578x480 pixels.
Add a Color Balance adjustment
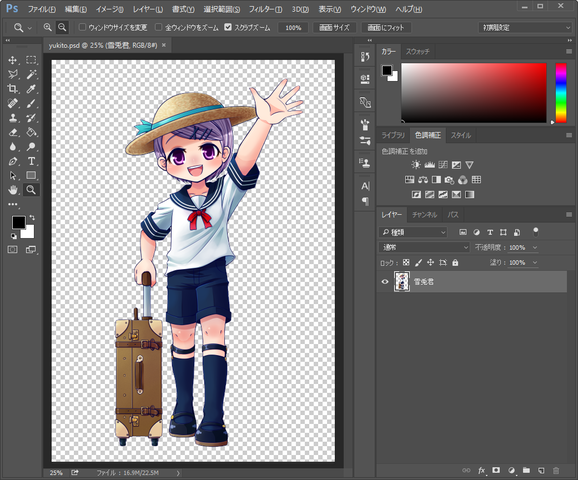(423, 180)
